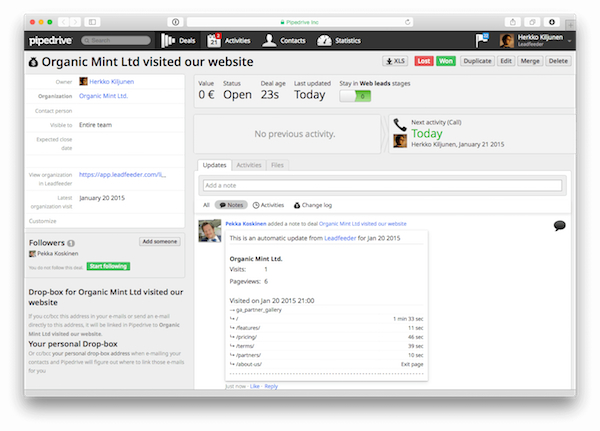Viewport: 600px width, 431px height.
Task: Open the Contacts person icon
Action: (269, 40)
